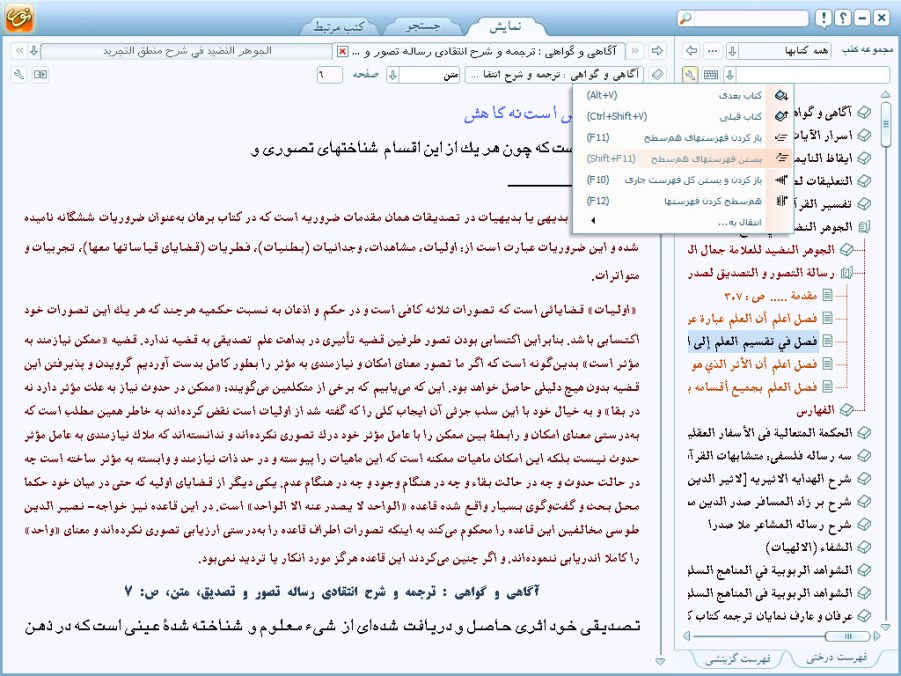Click the chevron button right of the آگاهی و گواهی tab
The image size is (901, 676).
click(x=635, y=51)
